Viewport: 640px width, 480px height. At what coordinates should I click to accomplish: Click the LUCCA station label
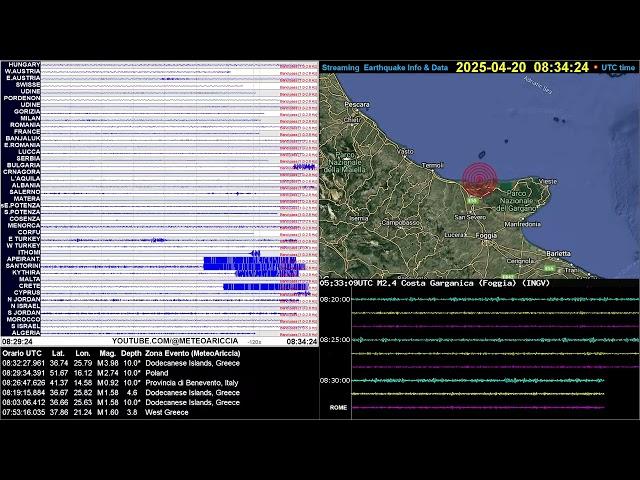pyautogui.click(x=29, y=151)
